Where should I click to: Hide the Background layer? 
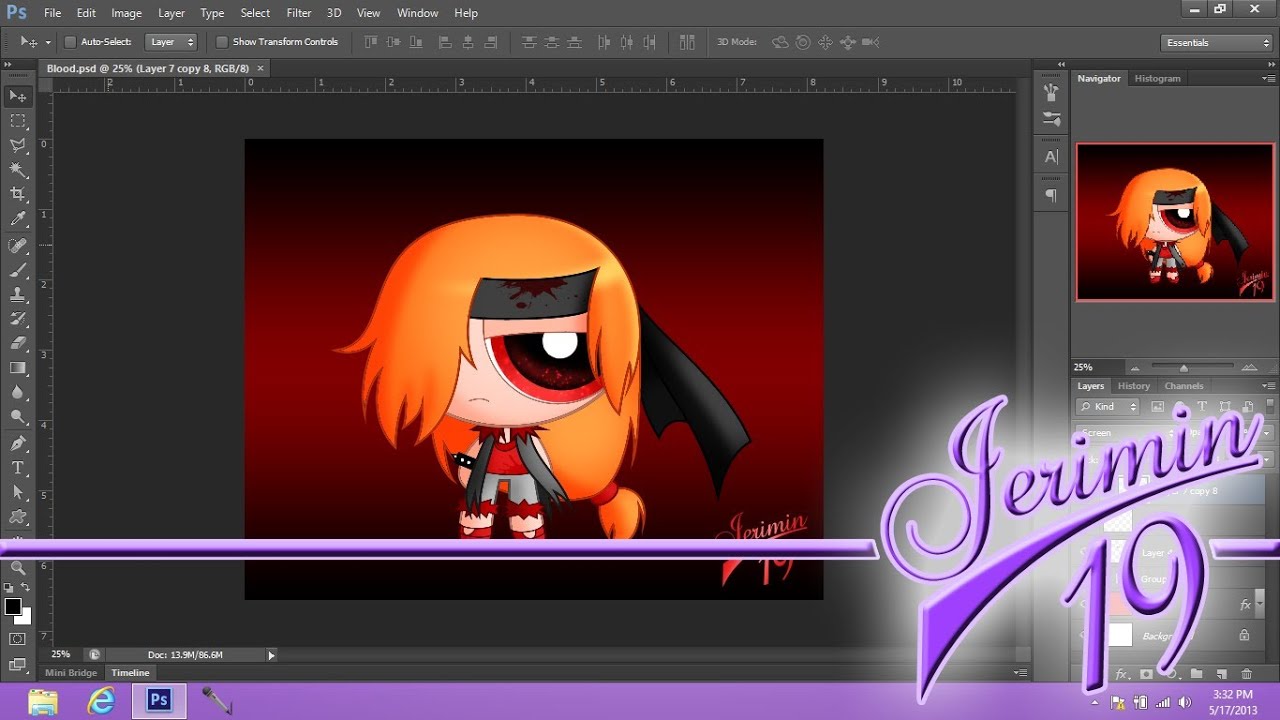point(1083,635)
